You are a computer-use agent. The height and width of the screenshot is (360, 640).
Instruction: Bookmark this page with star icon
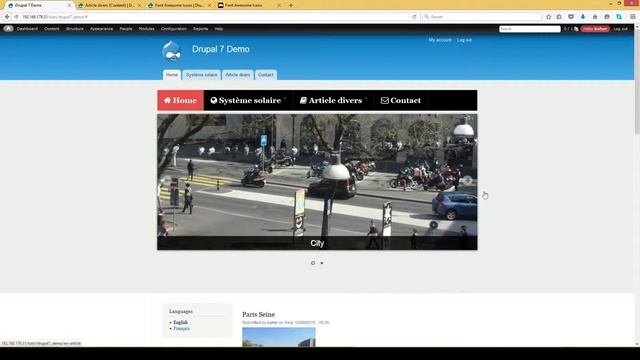pos(549,17)
